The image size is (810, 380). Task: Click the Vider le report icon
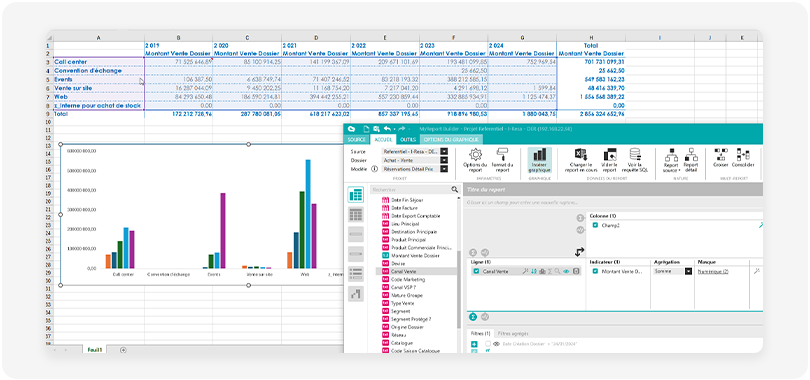pyautogui.click(x=610, y=154)
